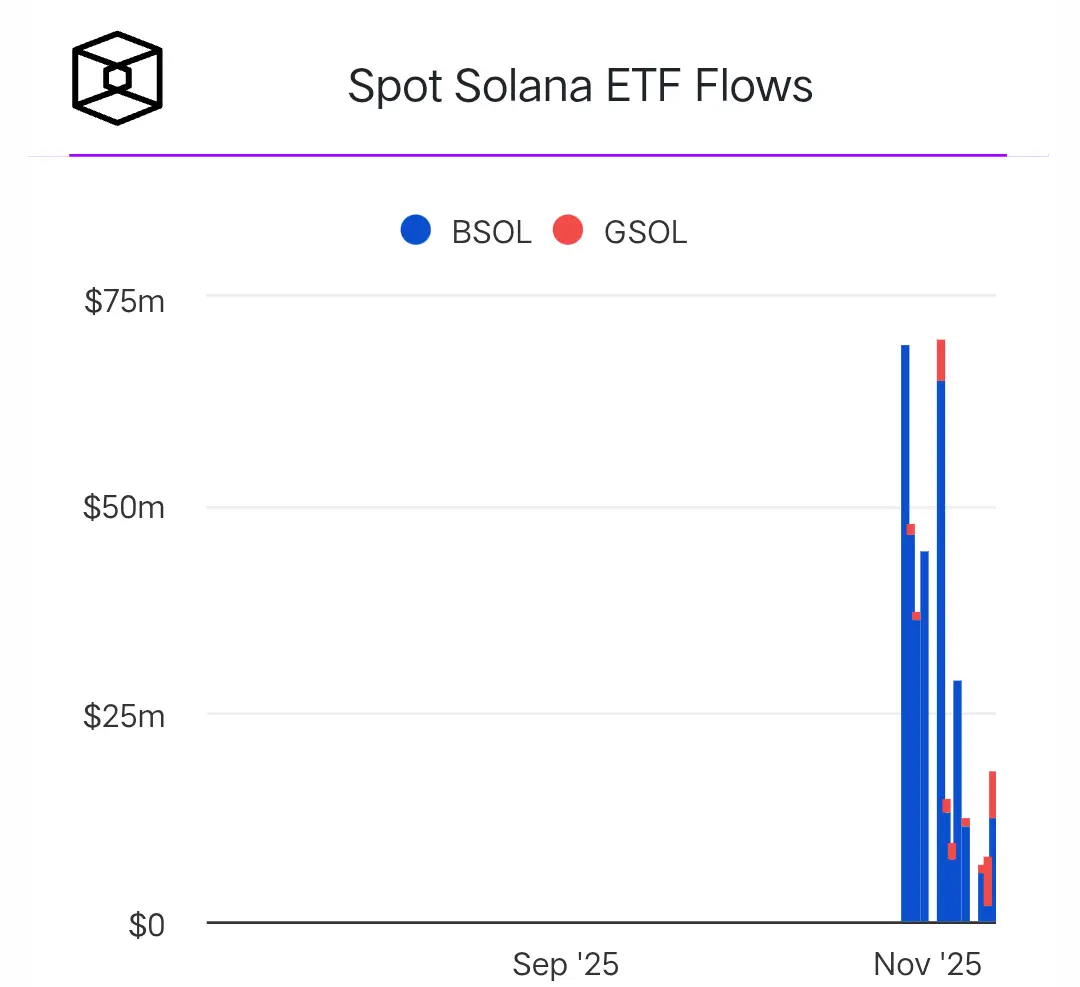Click the red GSOL segment atop tallest bar
The image size is (1080, 987).
point(941,360)
